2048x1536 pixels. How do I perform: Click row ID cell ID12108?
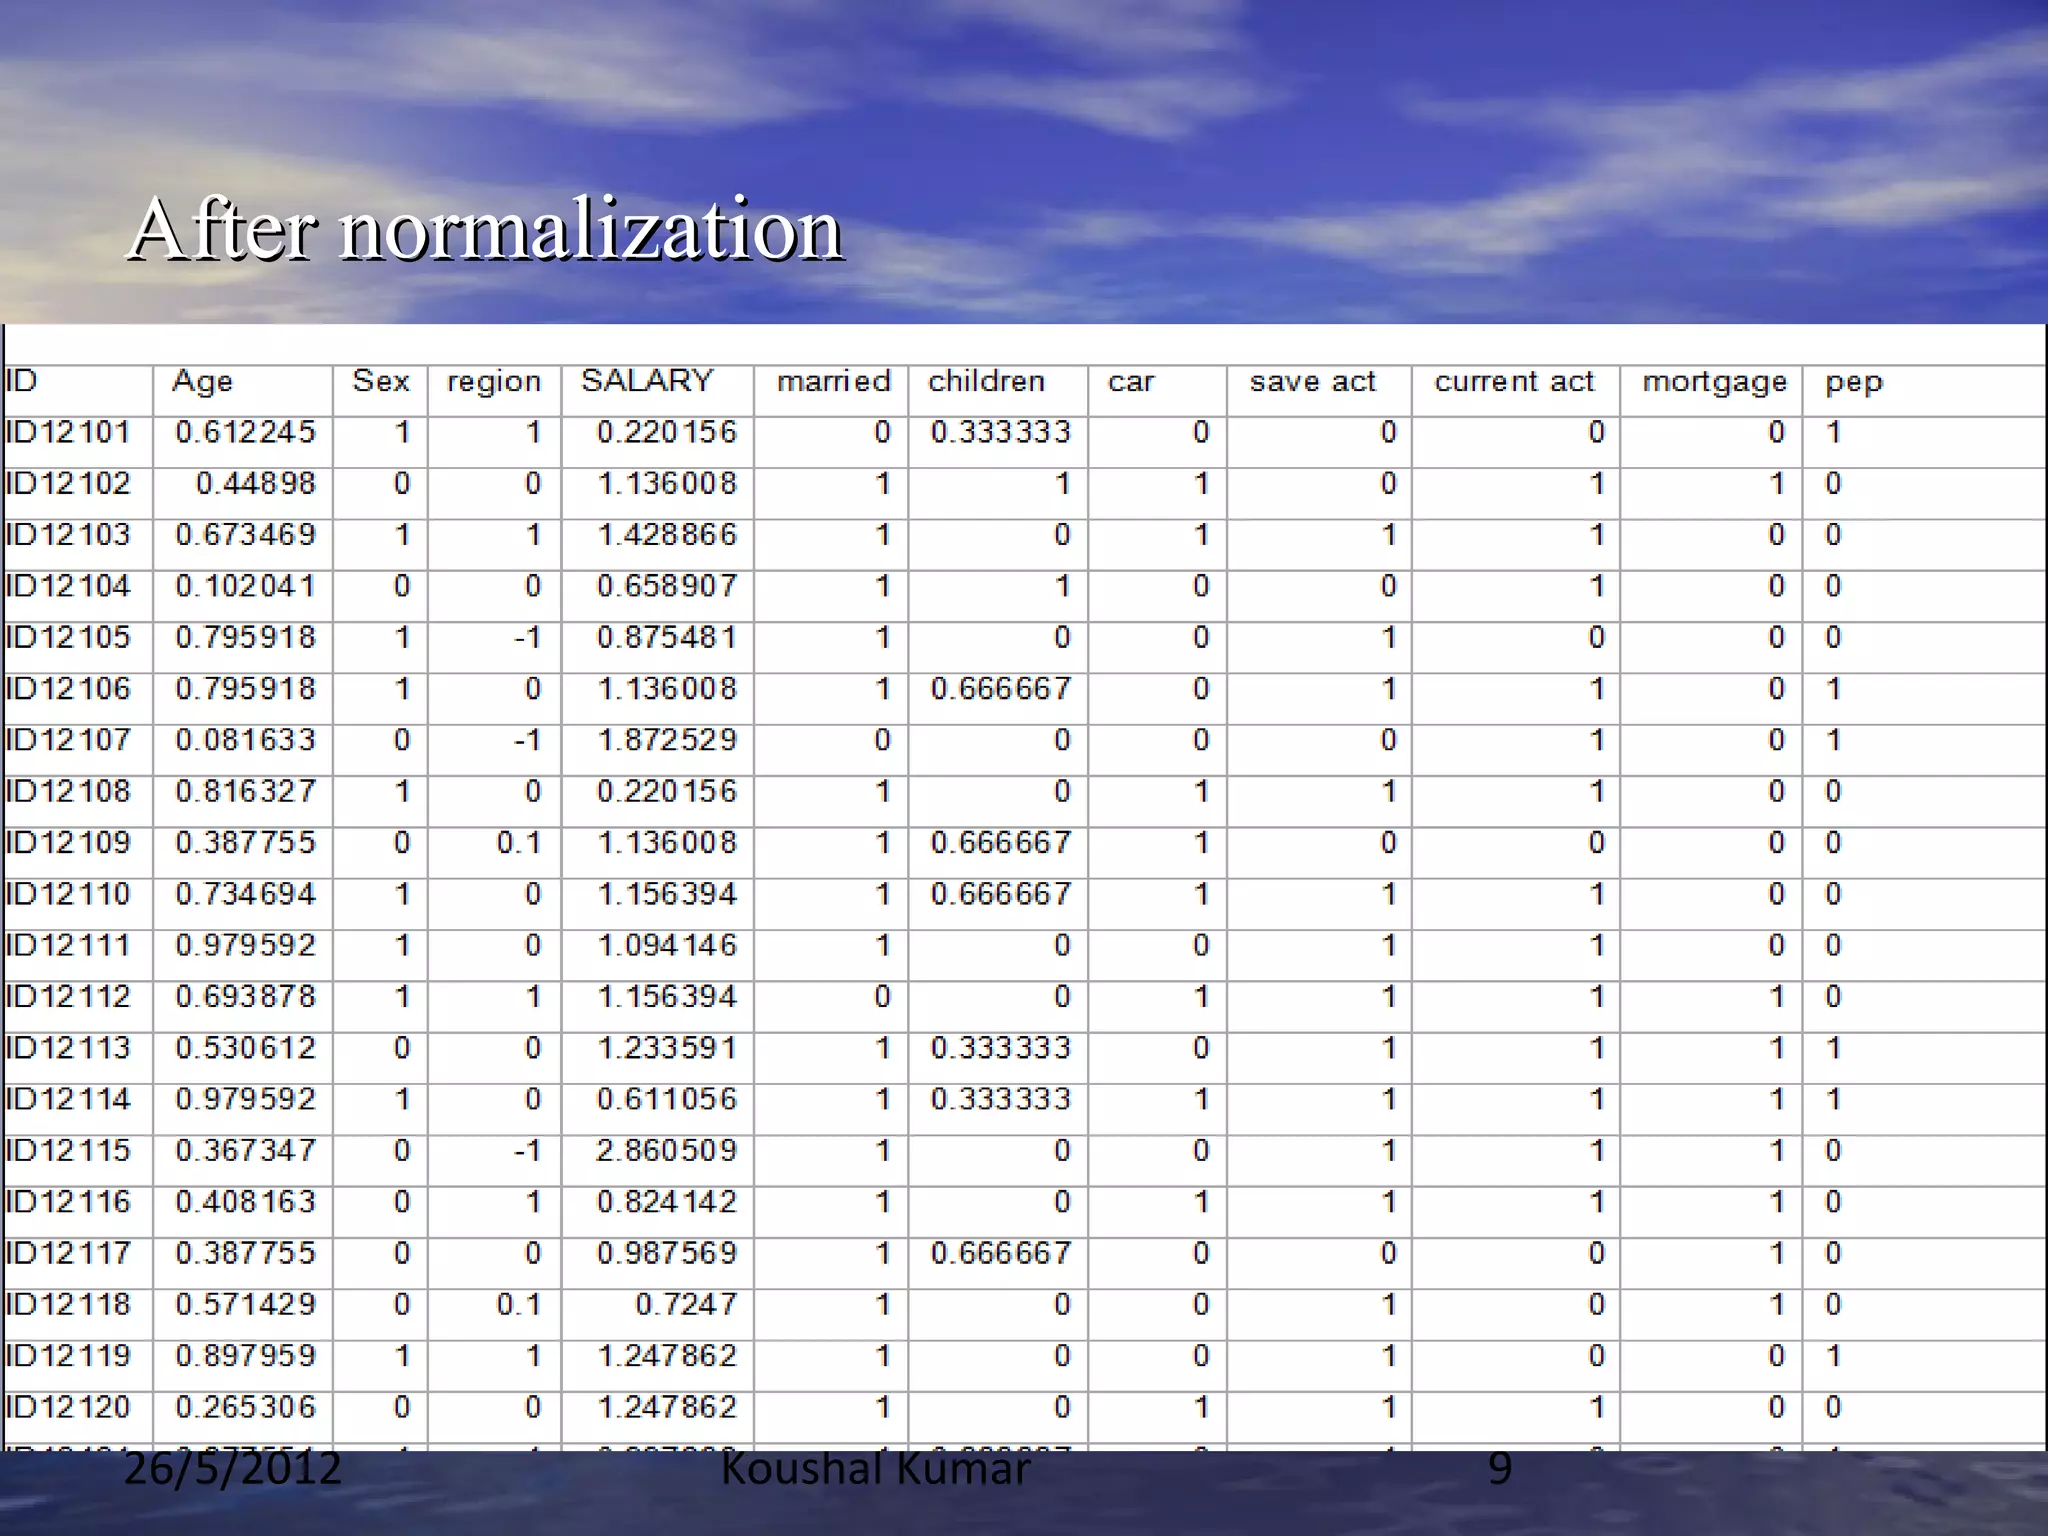pyautogui.click(x=68, y=792)
